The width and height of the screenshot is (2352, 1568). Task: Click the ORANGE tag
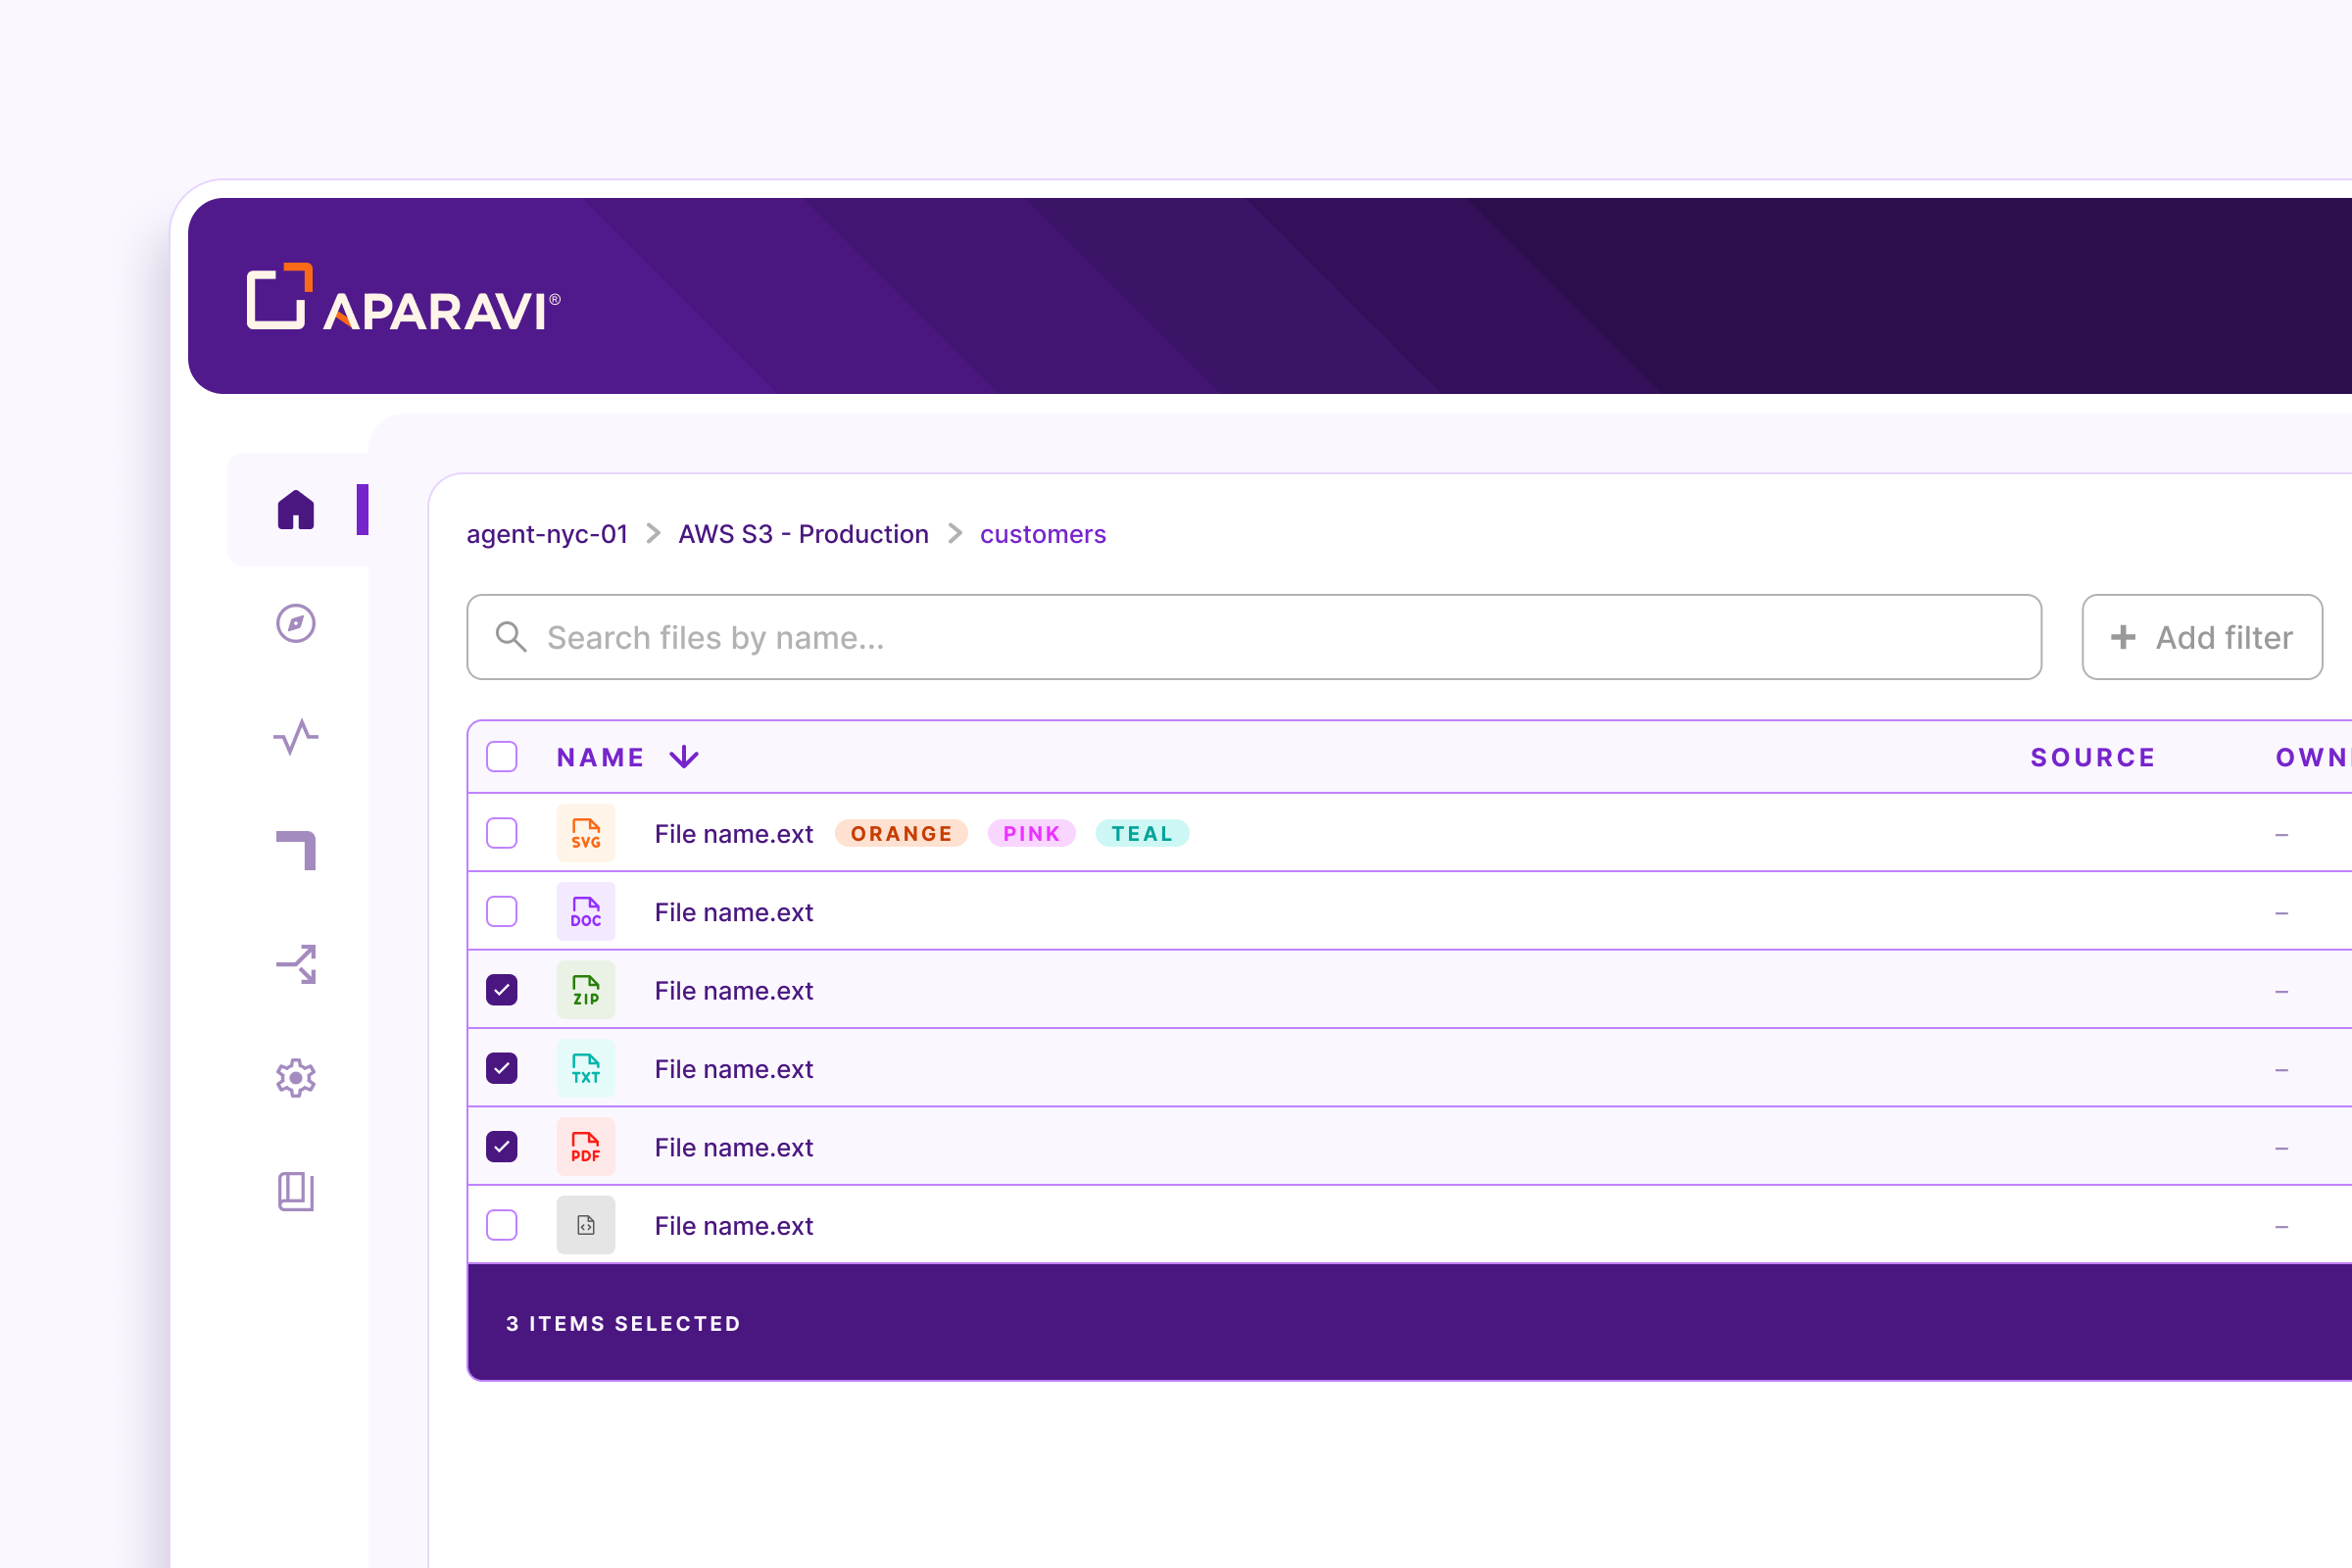(902, 833)
